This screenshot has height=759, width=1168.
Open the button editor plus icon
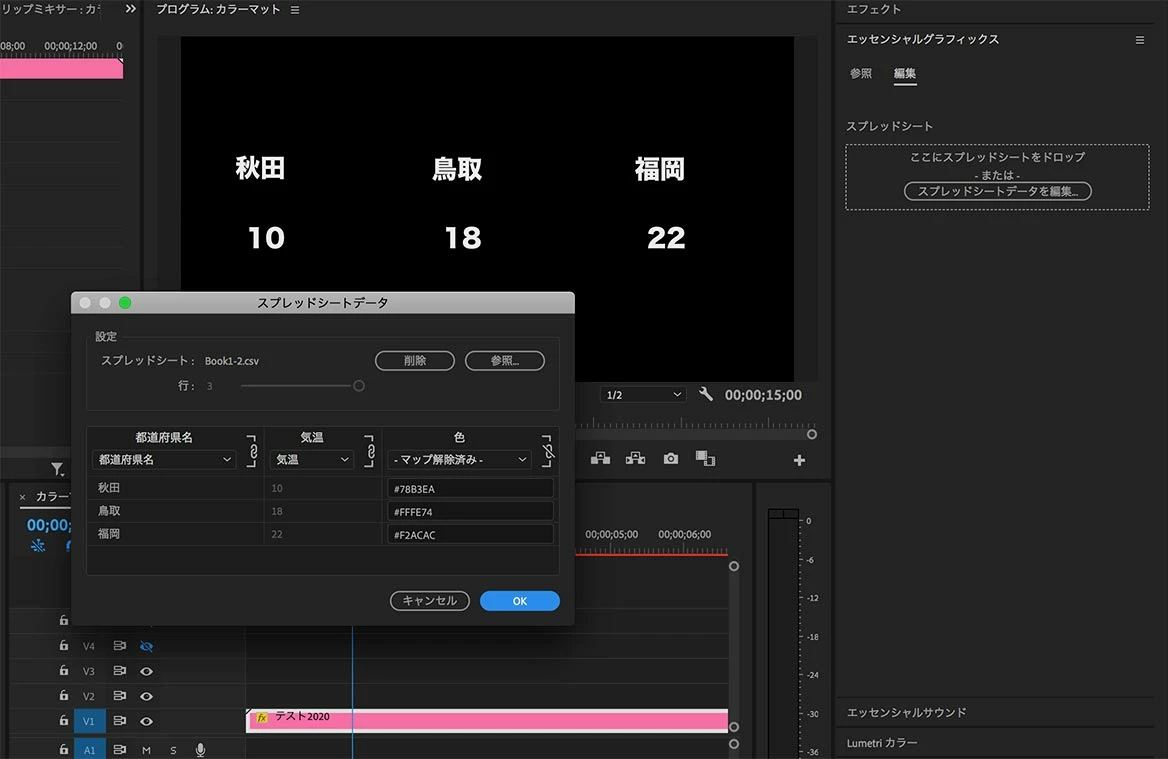(x=799, y=460)
